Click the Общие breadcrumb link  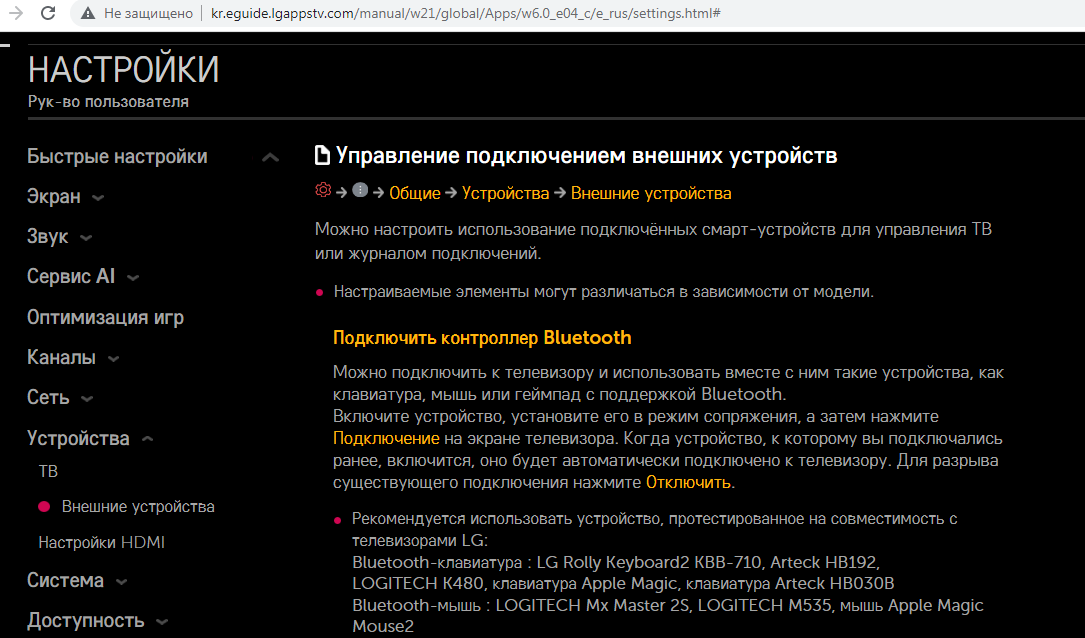click(414, 193)
